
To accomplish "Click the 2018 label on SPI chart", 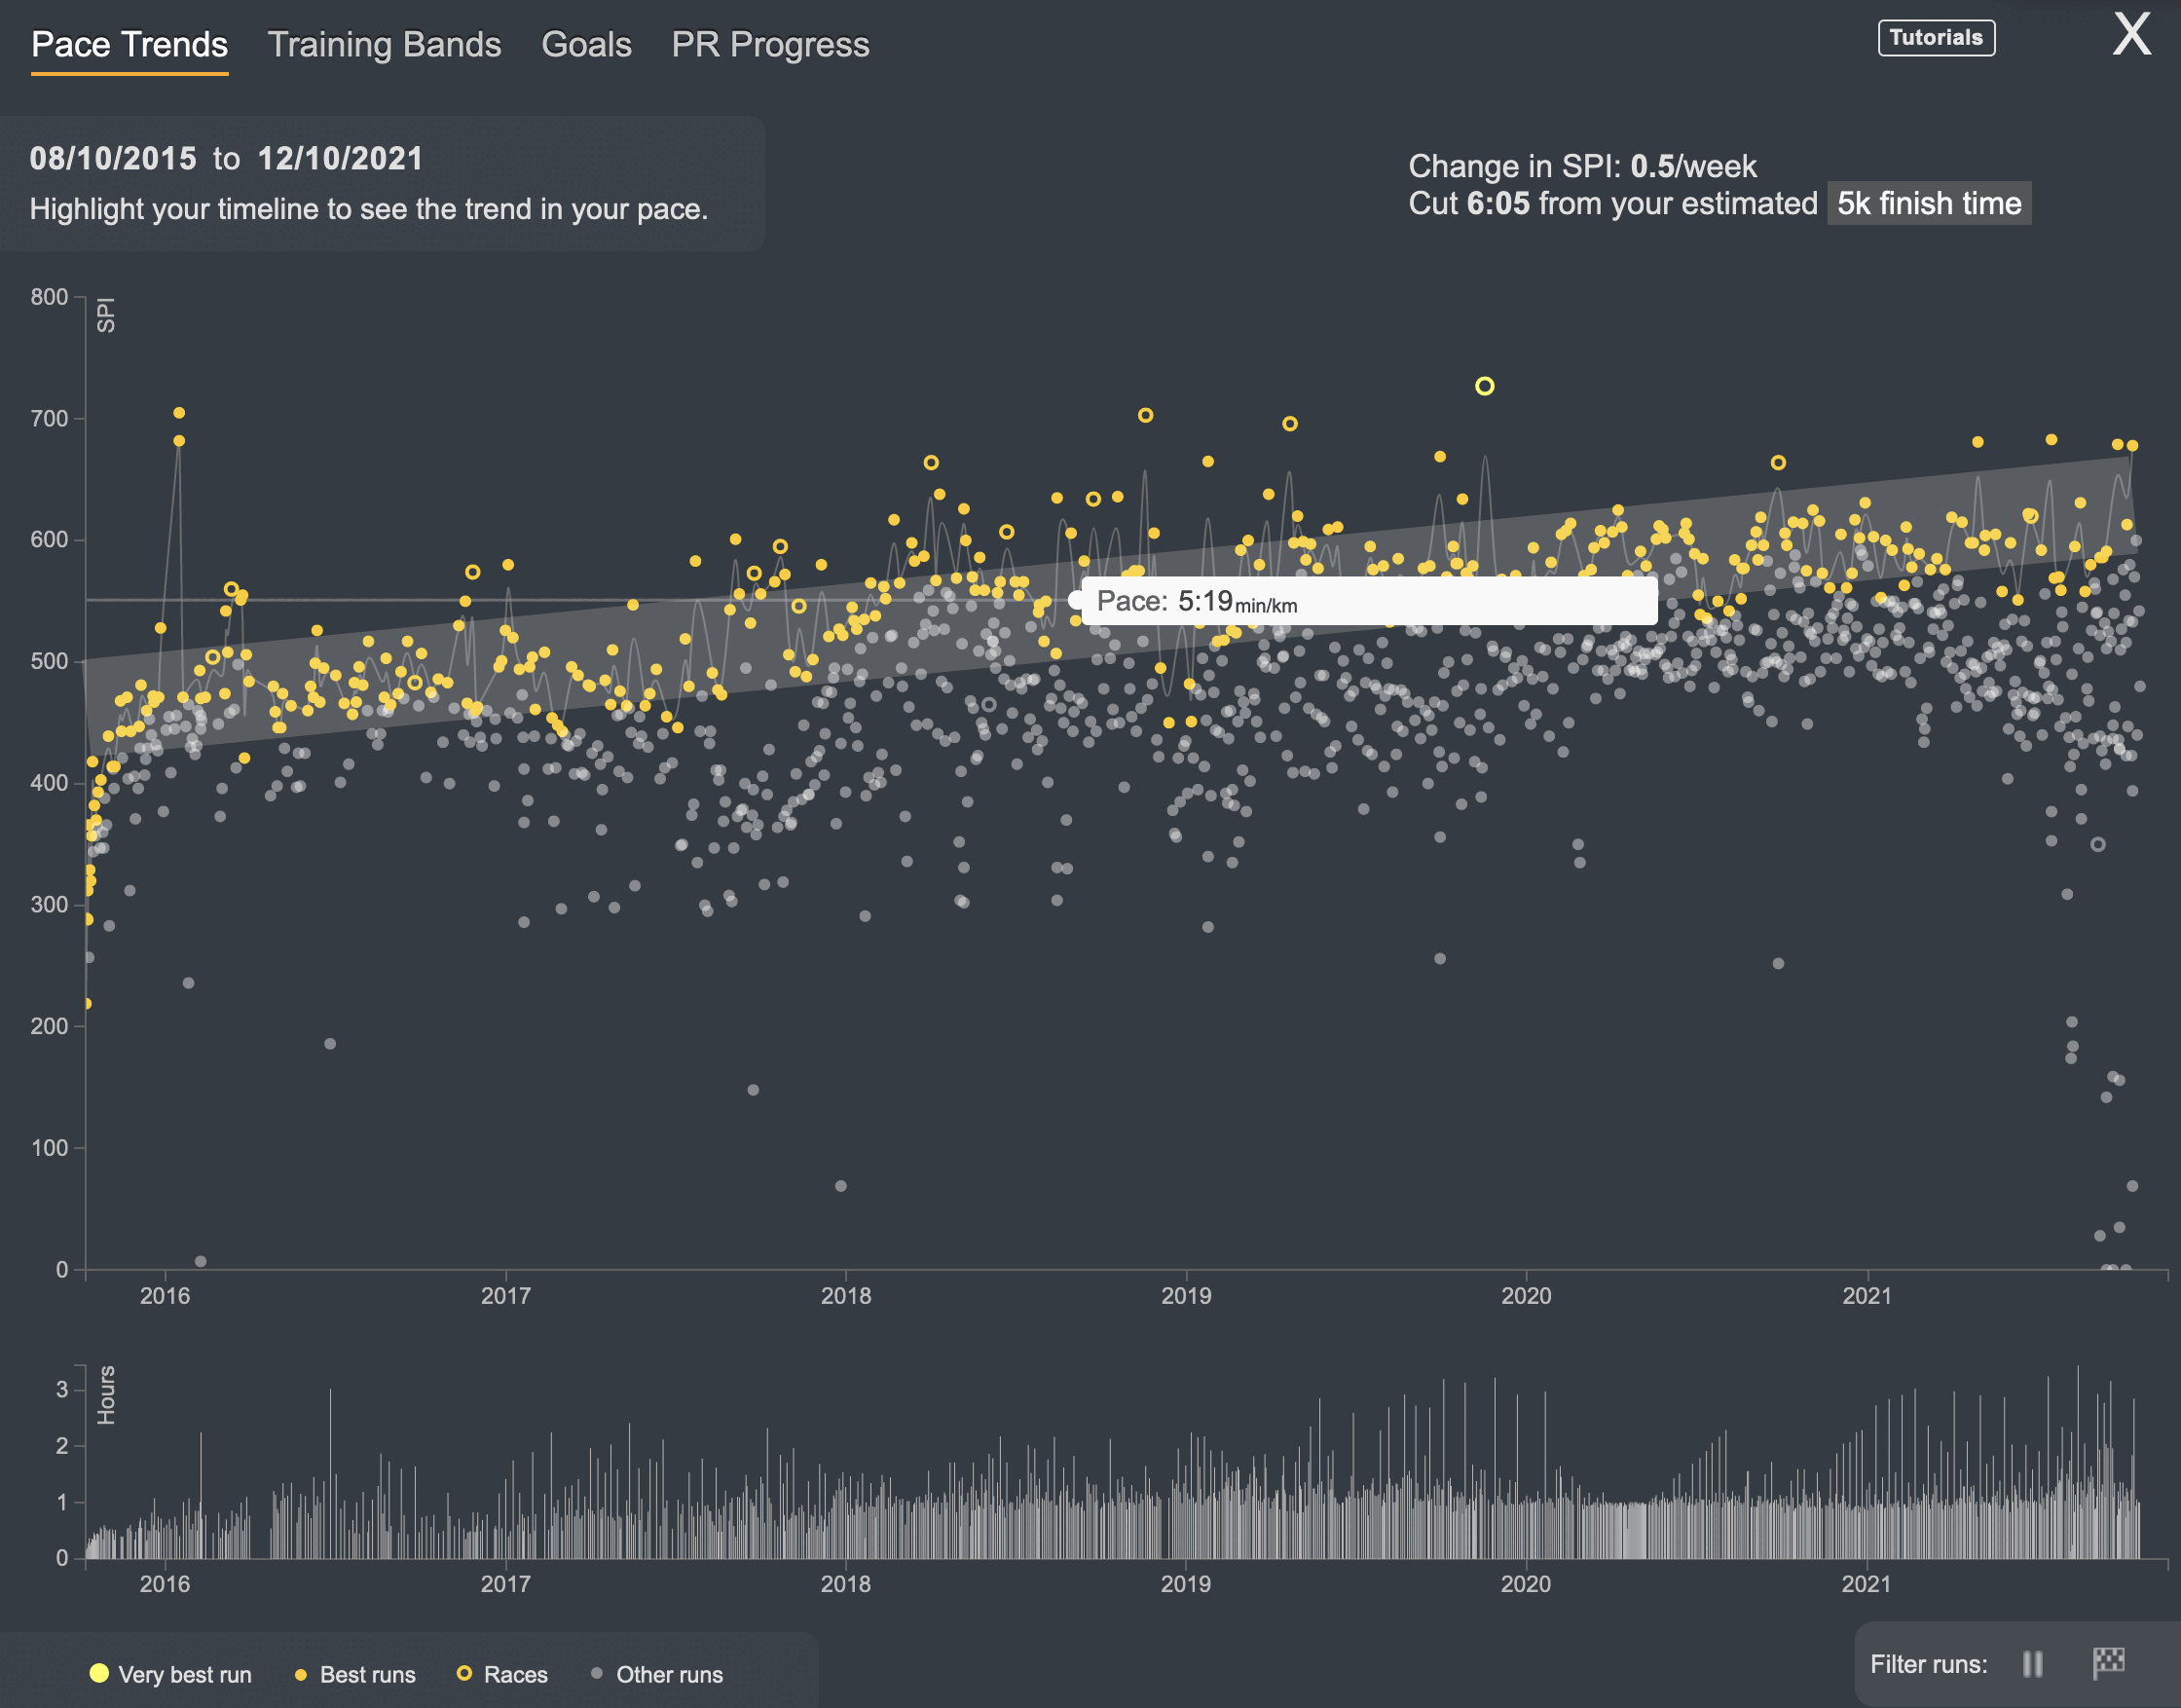I will tap(845, 1295).
